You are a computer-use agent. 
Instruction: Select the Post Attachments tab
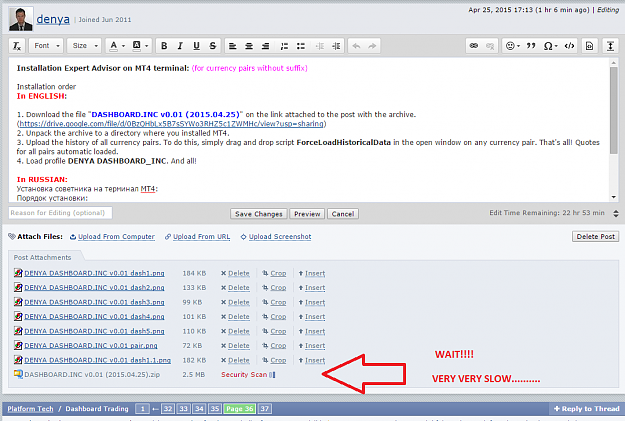(43, 258)
